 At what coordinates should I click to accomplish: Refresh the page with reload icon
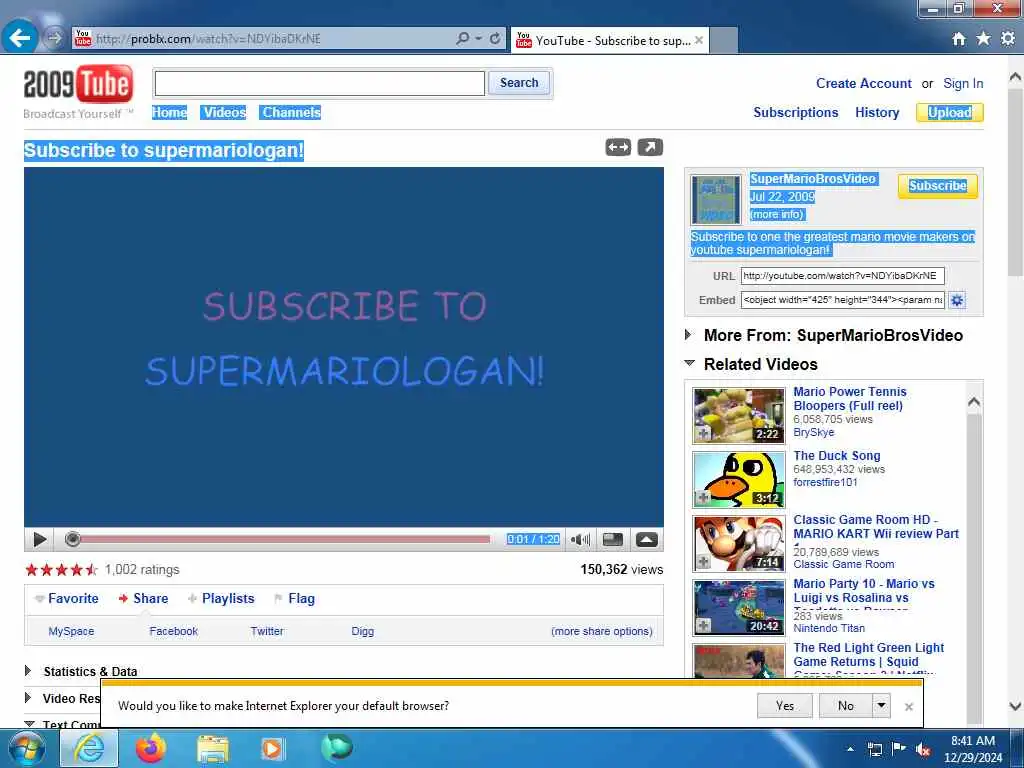coord(495,39)
